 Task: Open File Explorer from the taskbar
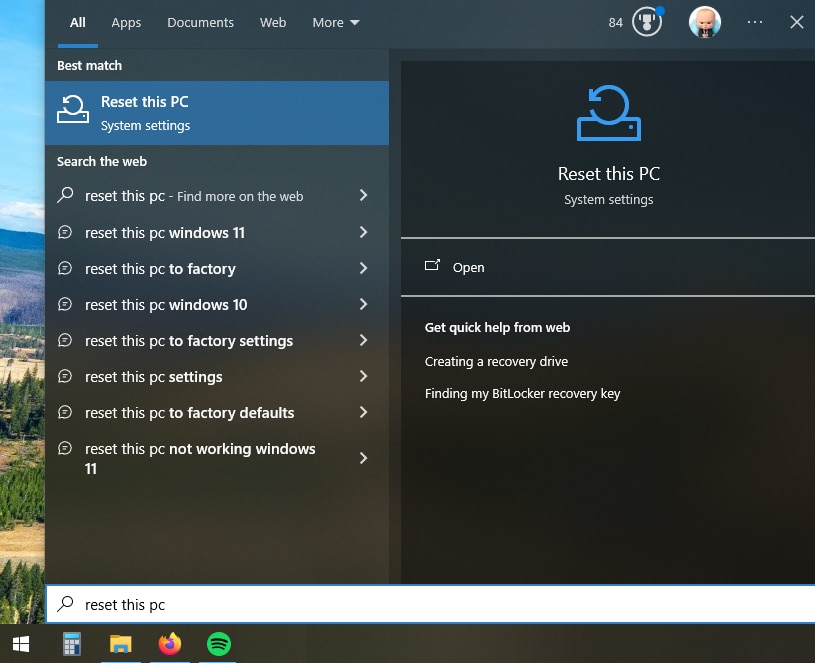pyautogui.click(x=120, y=645)
